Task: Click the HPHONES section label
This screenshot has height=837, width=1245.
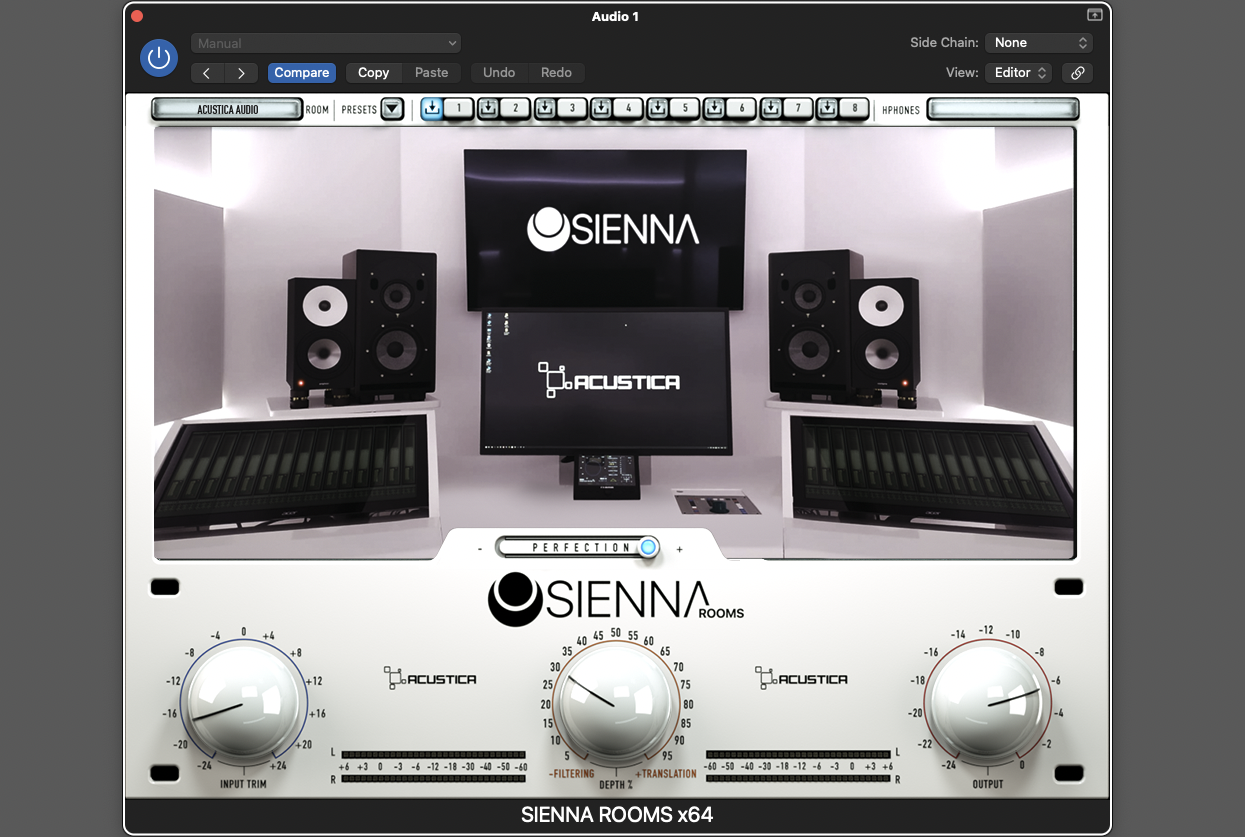Action: 901,110
